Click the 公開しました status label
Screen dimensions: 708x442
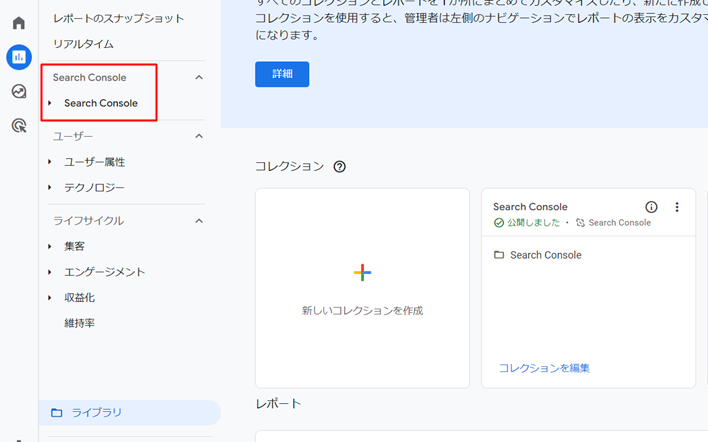tap(527, 223)
